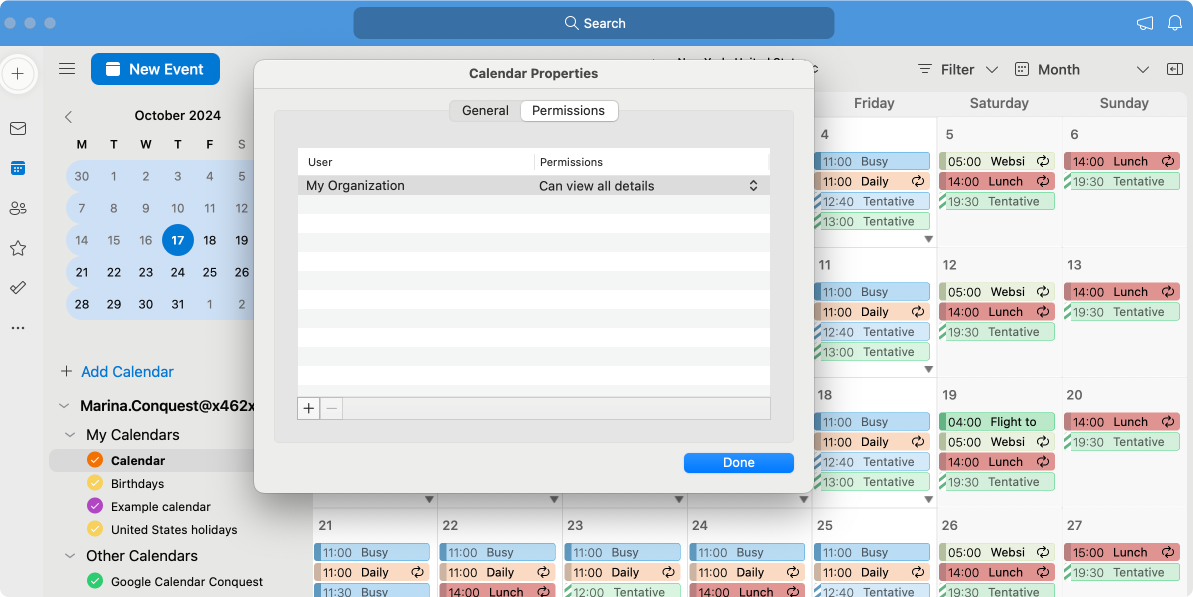This screenshot has width=1193, height=597.
Task: Click the Done button
Action: pos(738,462)
